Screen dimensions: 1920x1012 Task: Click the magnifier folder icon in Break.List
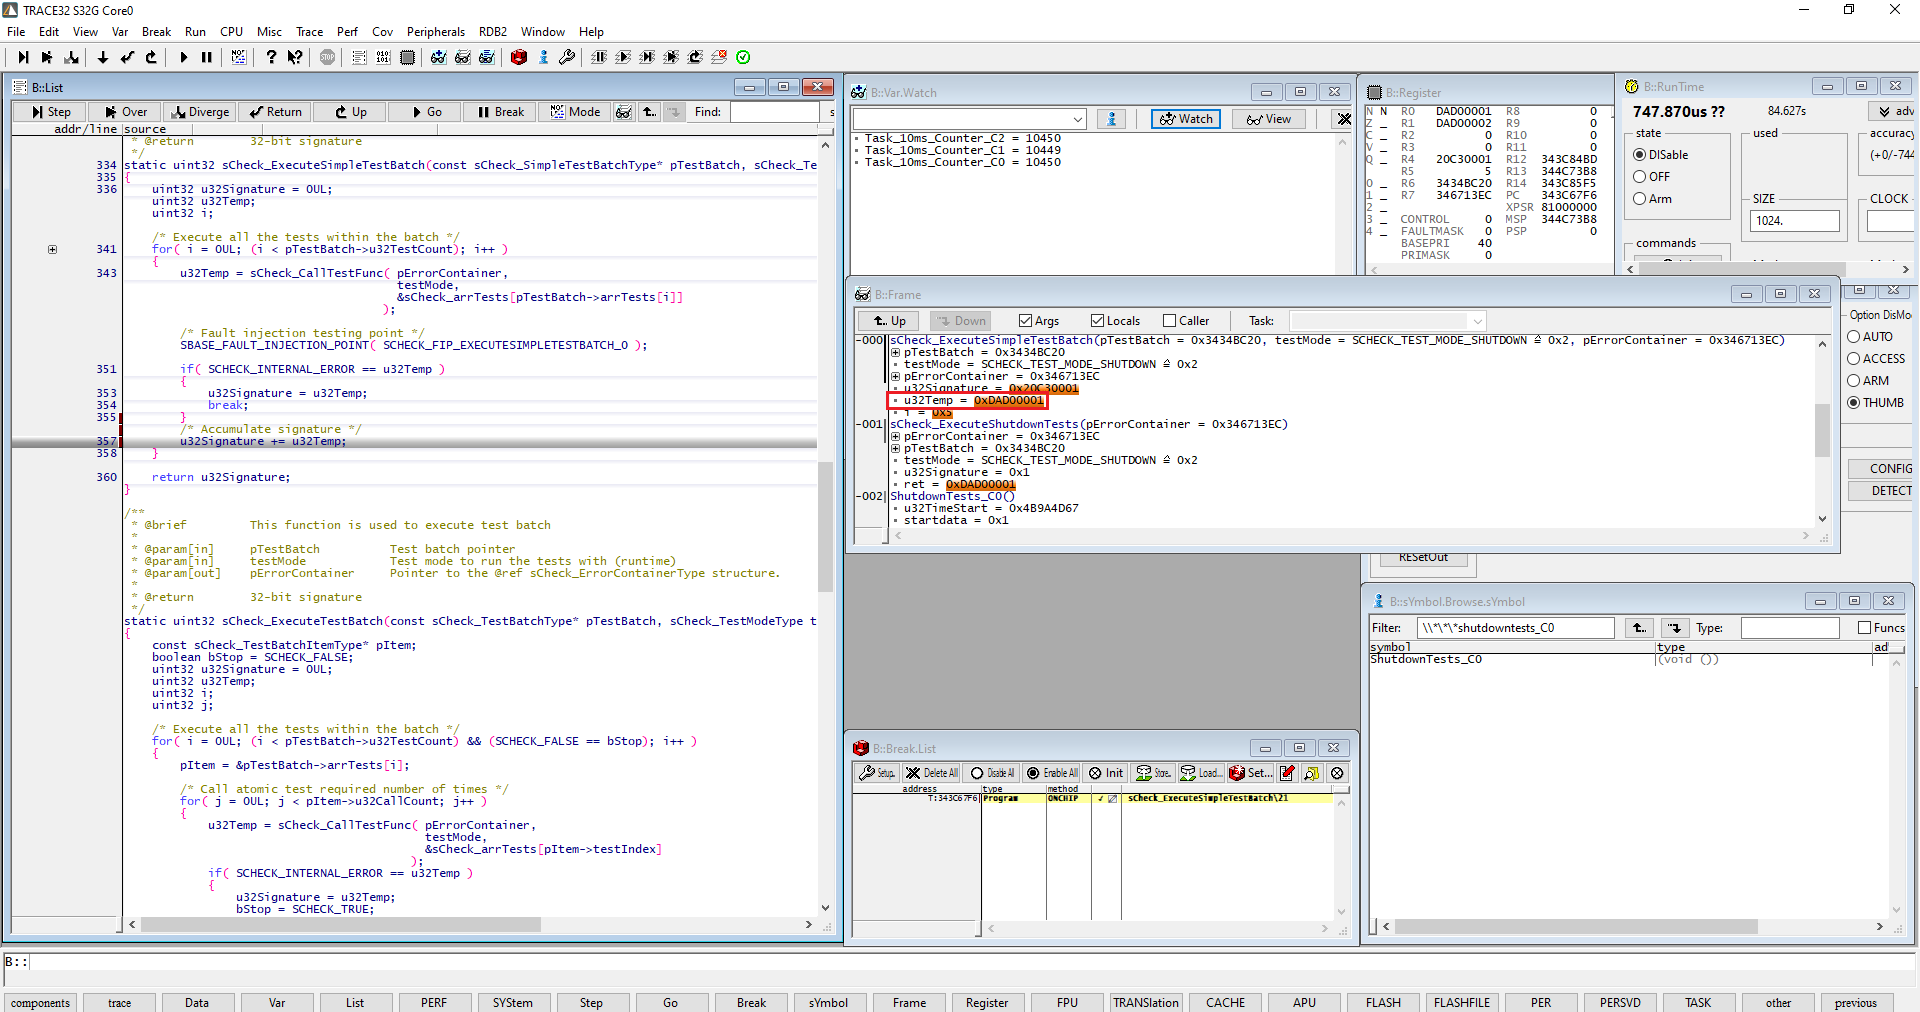(1311, 773)
